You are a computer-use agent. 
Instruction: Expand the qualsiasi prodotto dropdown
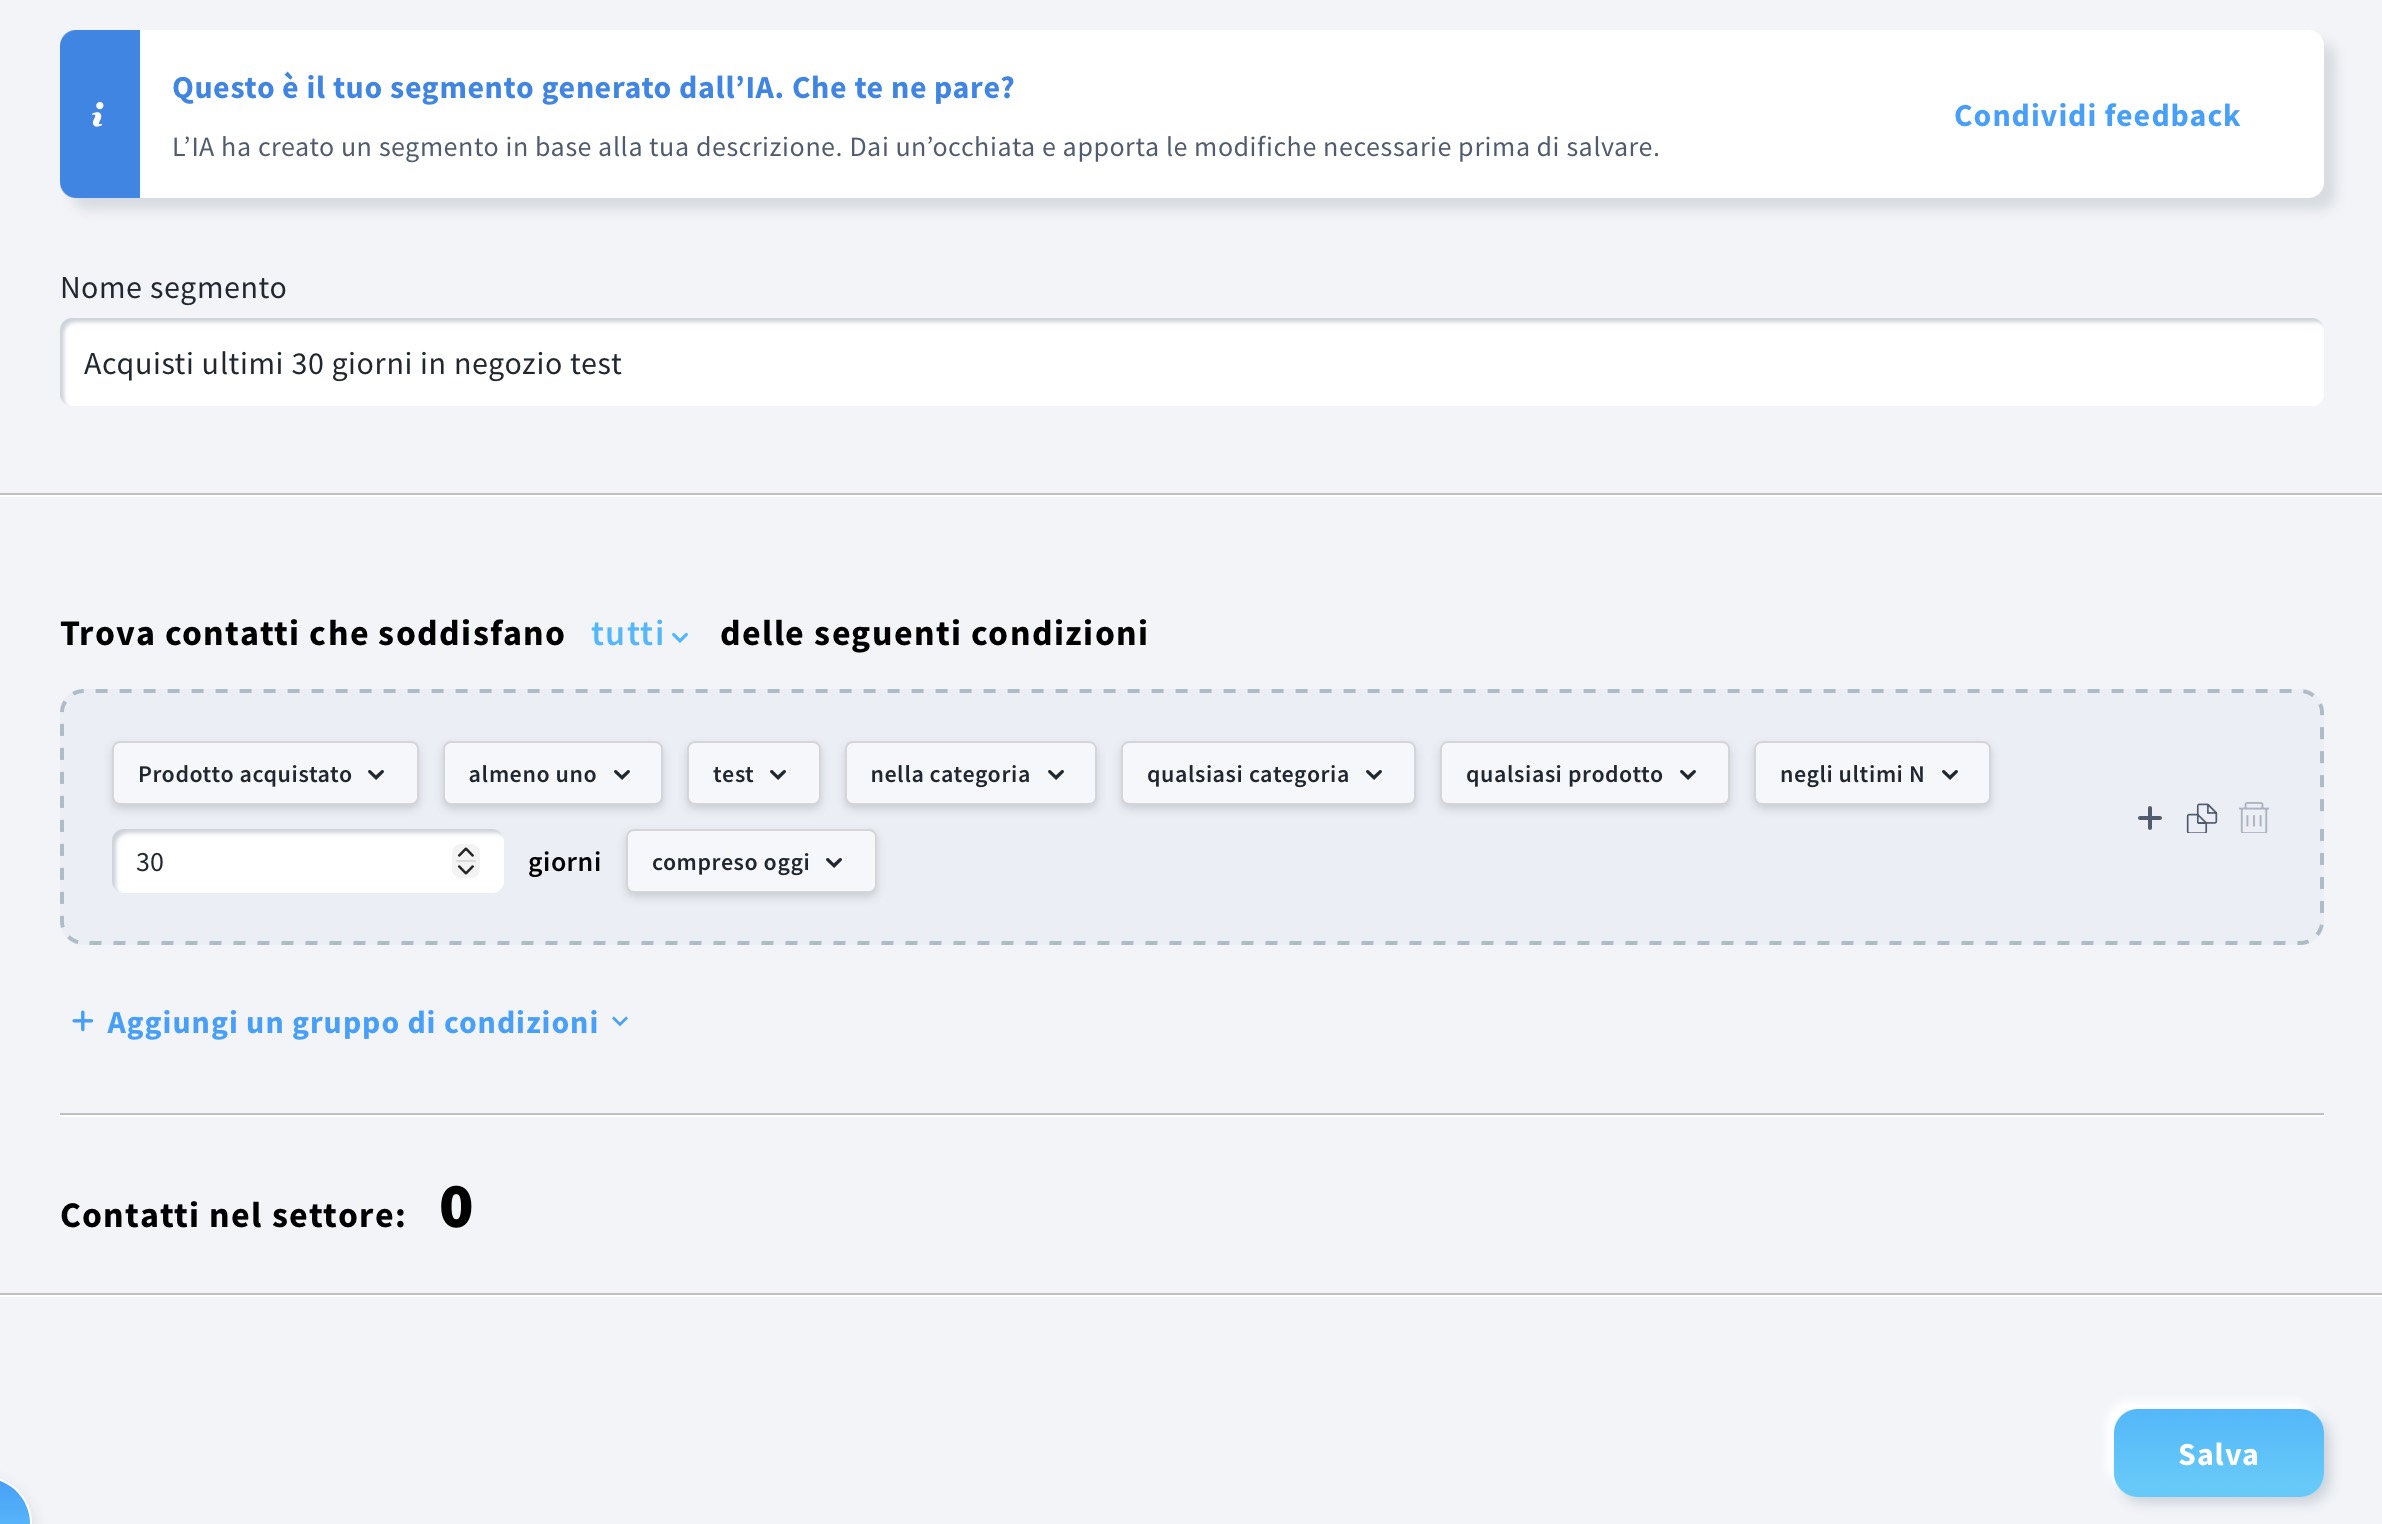(1583, 773)
